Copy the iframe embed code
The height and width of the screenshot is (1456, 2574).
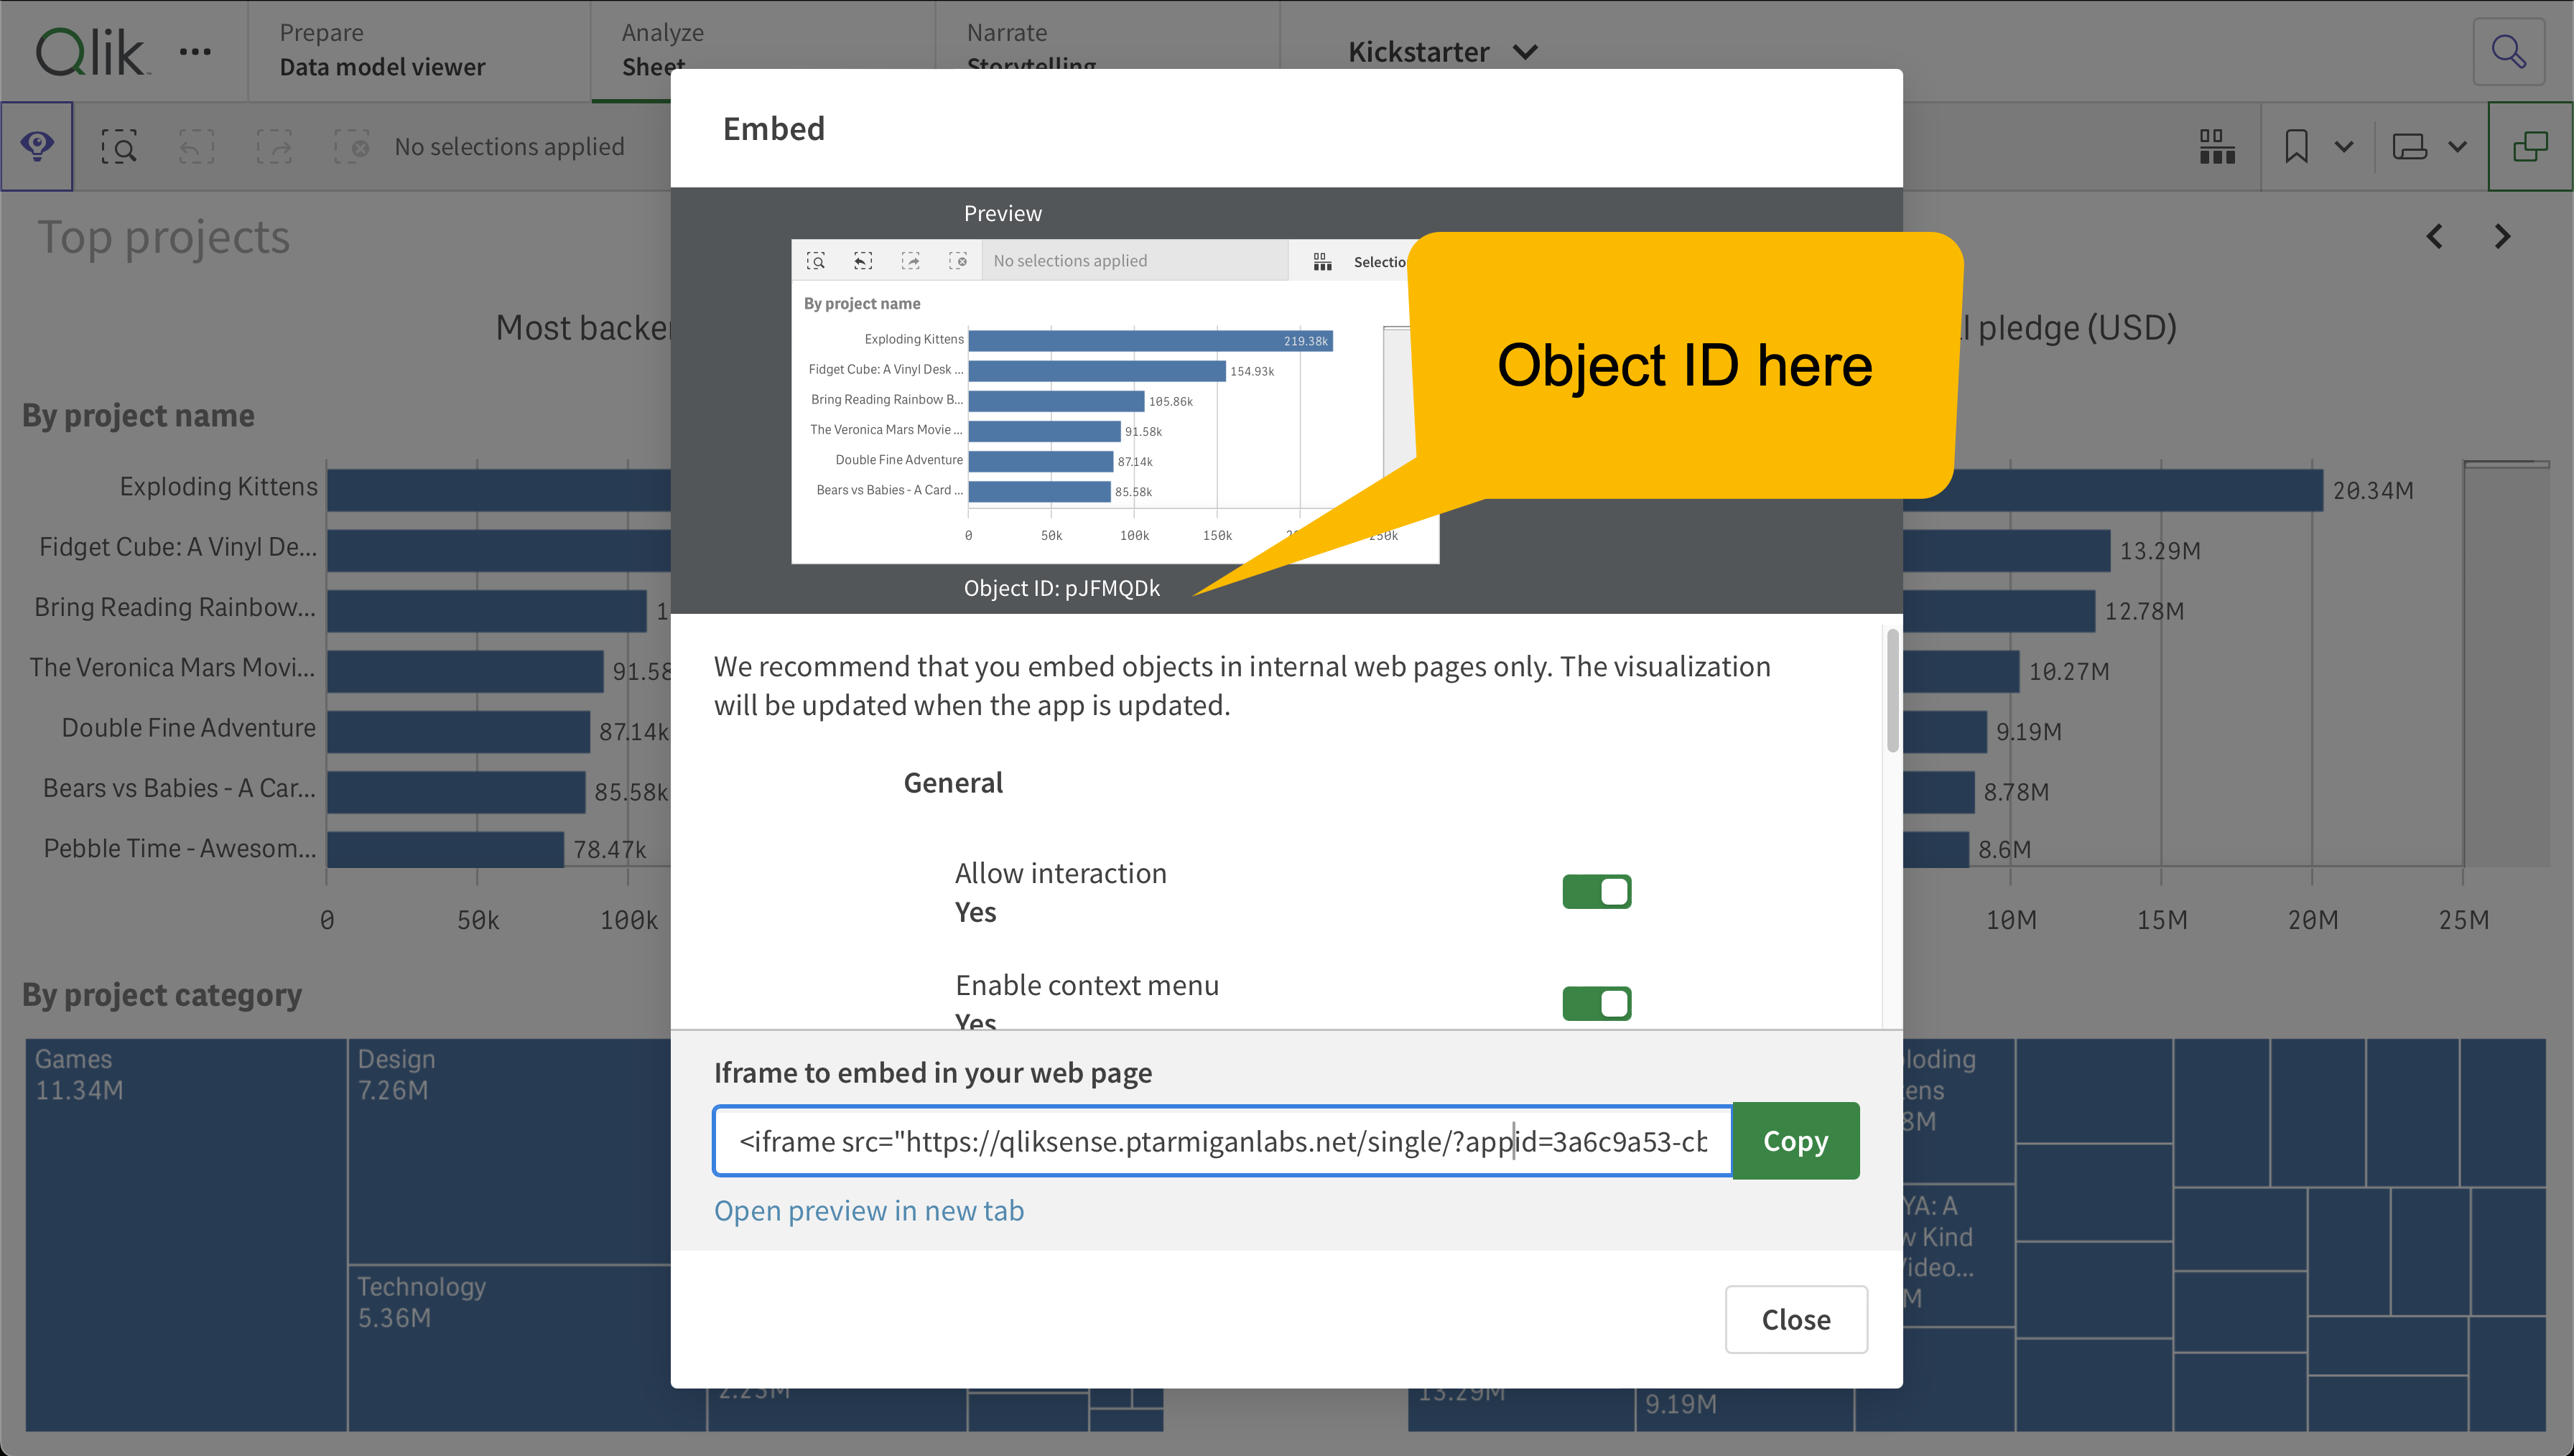point(1795,1140)
